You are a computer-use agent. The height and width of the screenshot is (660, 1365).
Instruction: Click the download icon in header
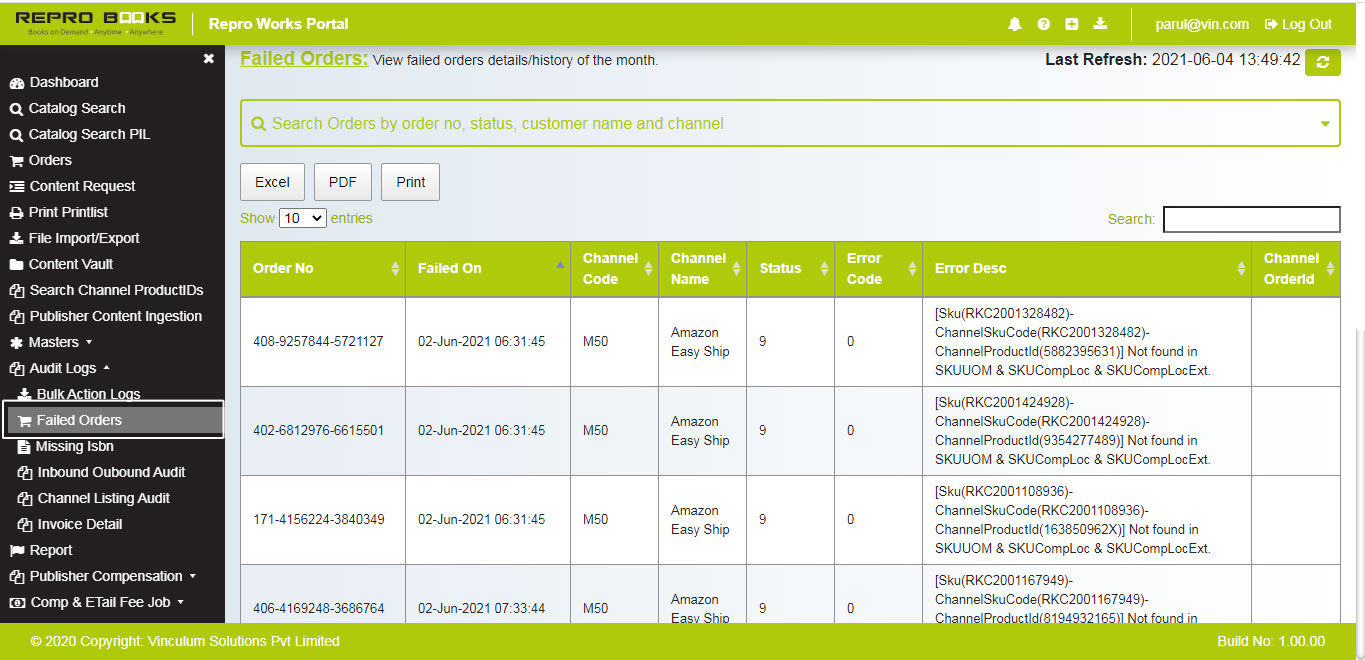[1100, 24]
